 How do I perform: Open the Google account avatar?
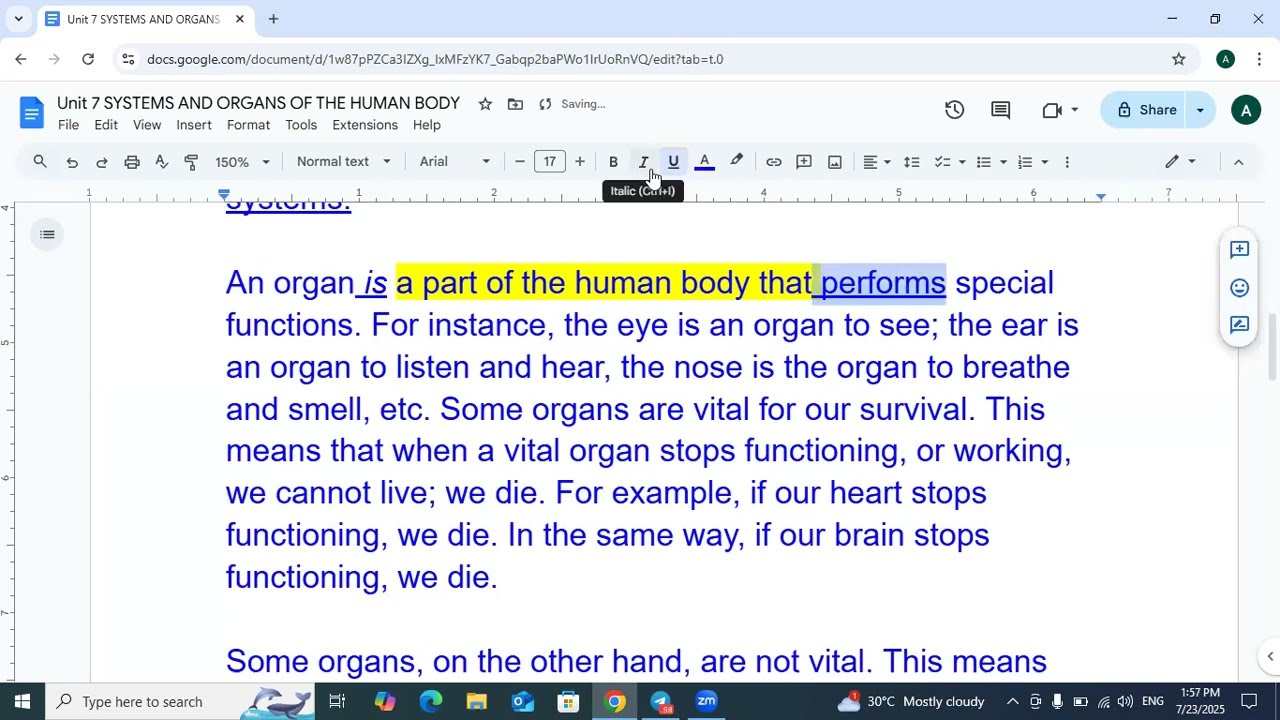tap(1245, 110)
